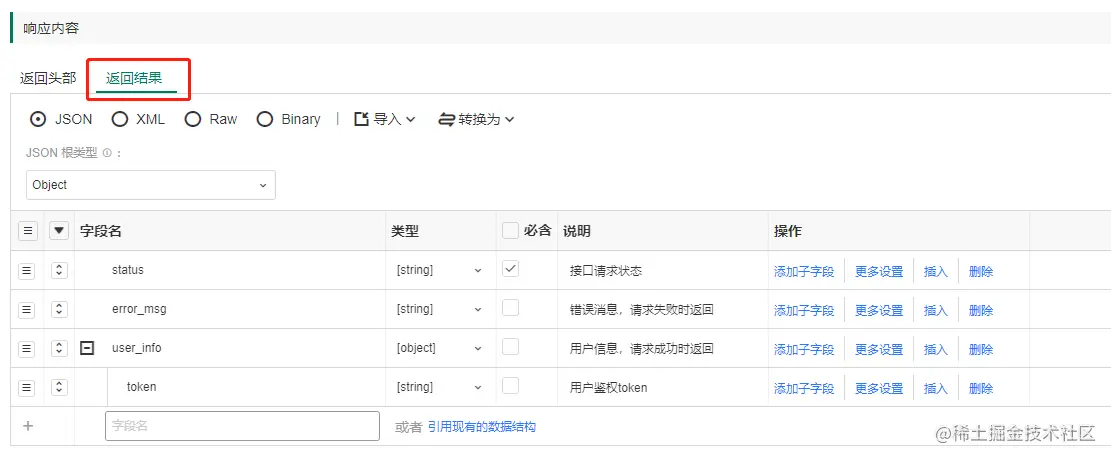Click 添加子字段 for user_info row
This screenshot has width=1111, height=459.
pos(804,349)
